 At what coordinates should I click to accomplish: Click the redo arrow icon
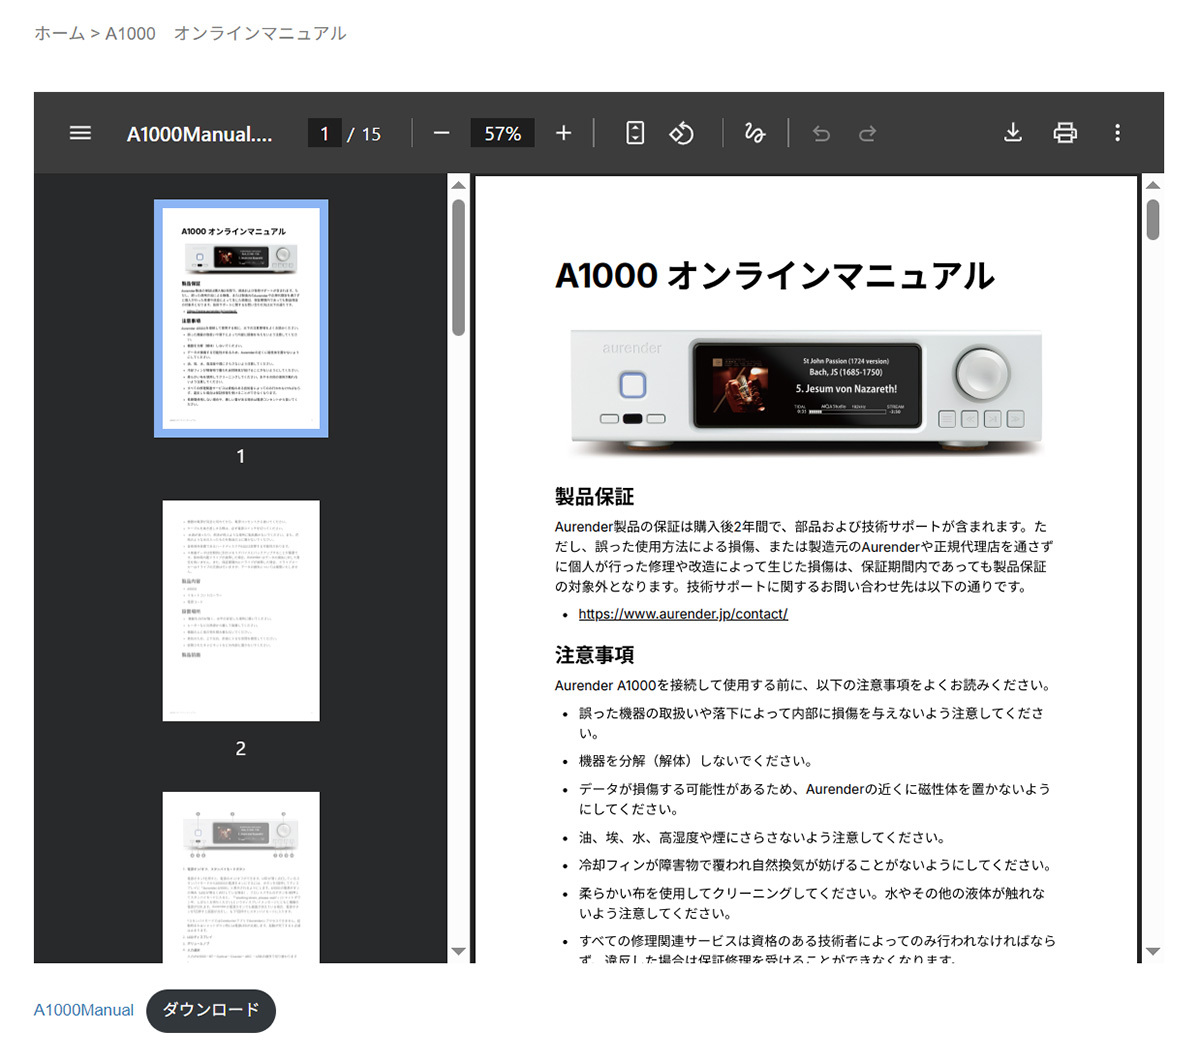(867, 133)
